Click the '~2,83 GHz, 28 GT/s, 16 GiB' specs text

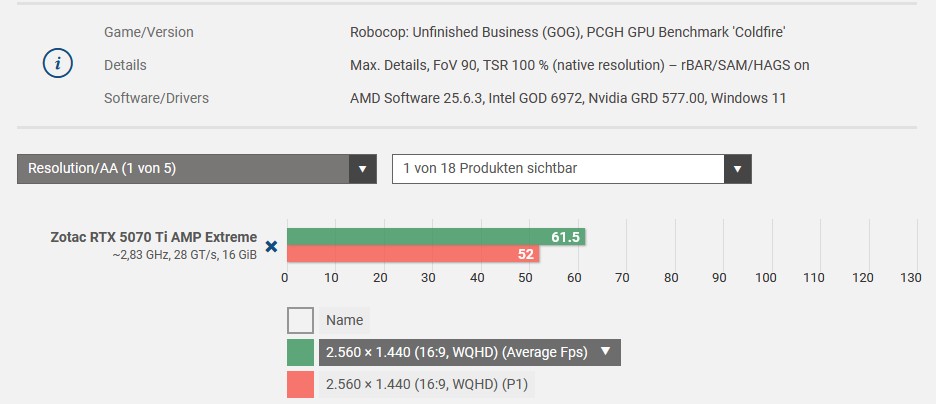(185, 255)
